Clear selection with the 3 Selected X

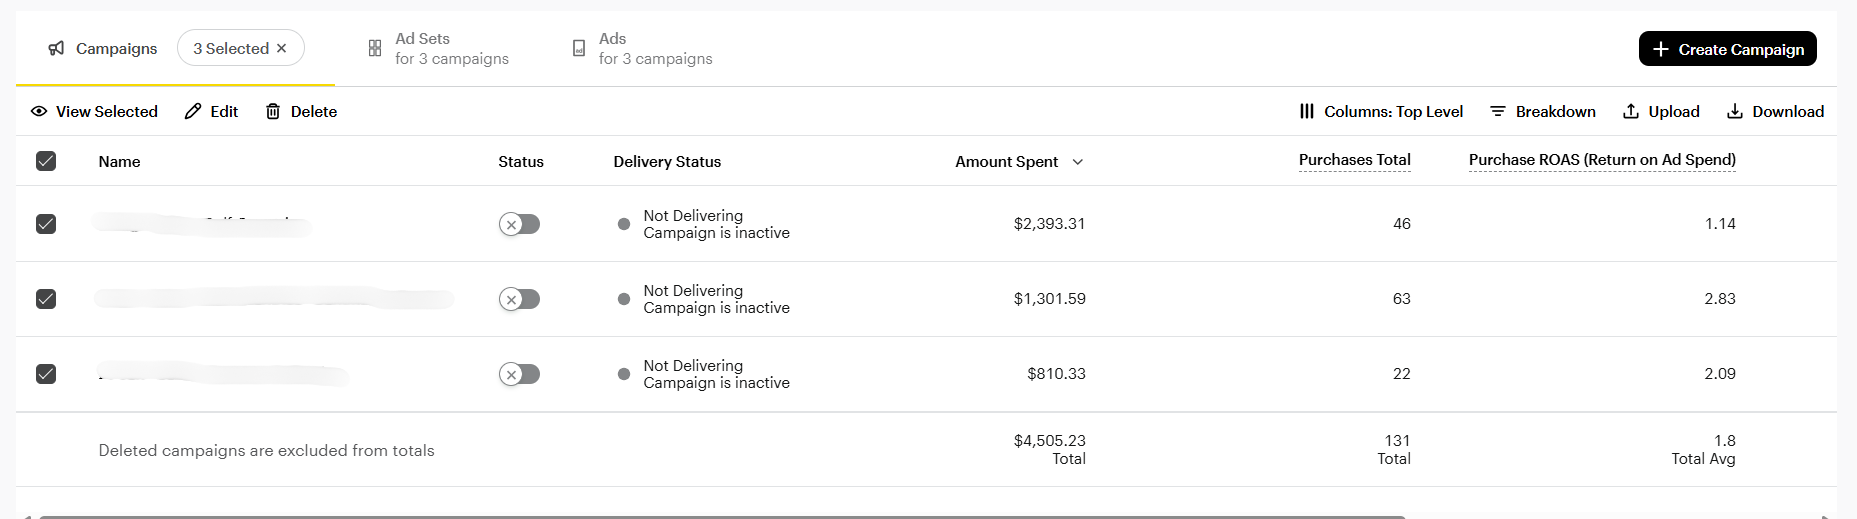[x=282, y=48]
